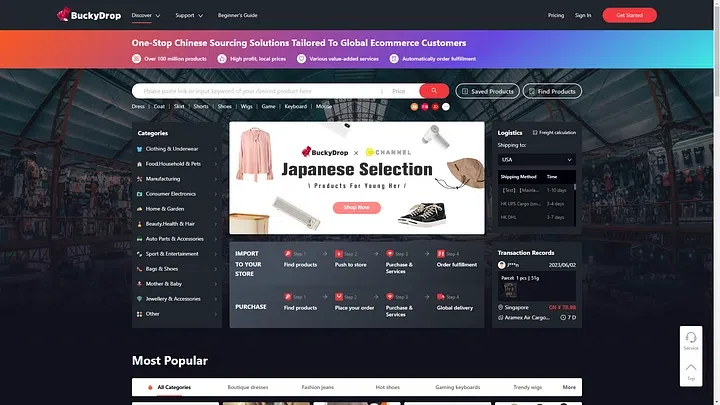Open the Sign In link
Viewport: 720px width, 405px height.
click(x=583, y=15)
